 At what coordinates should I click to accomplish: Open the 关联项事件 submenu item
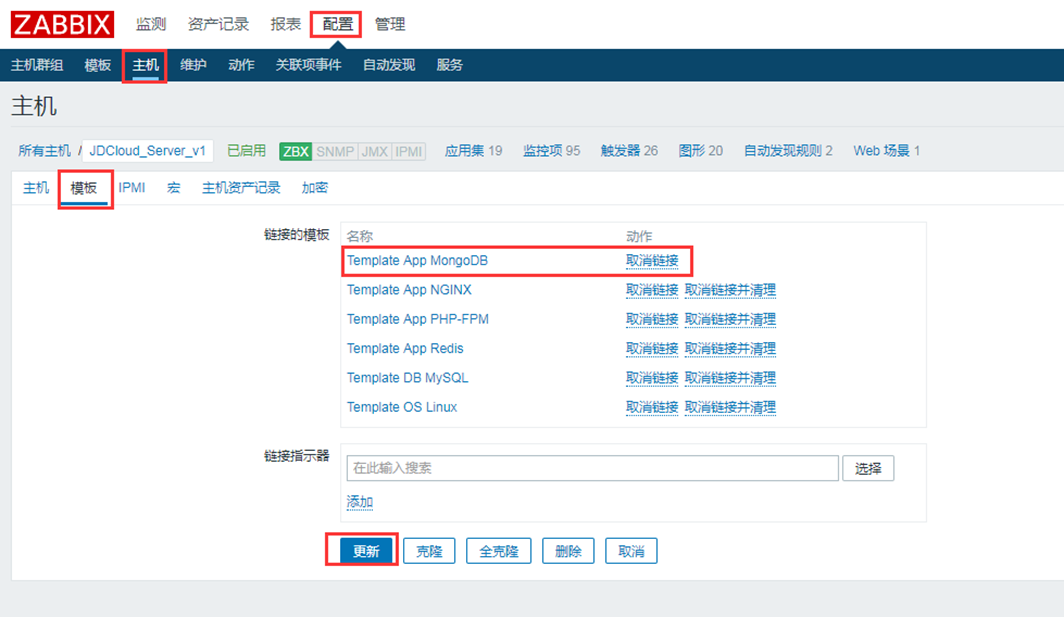(x=309, y=65)
